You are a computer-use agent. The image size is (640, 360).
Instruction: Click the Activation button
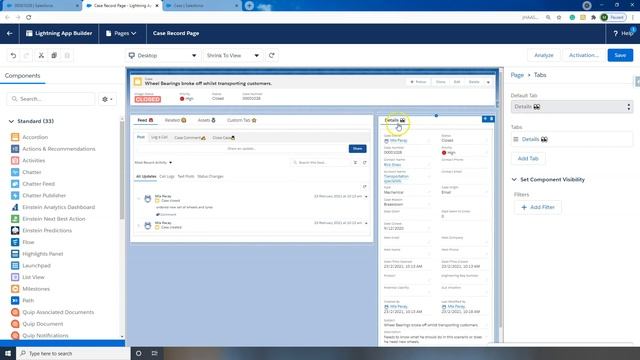point(584,55)
